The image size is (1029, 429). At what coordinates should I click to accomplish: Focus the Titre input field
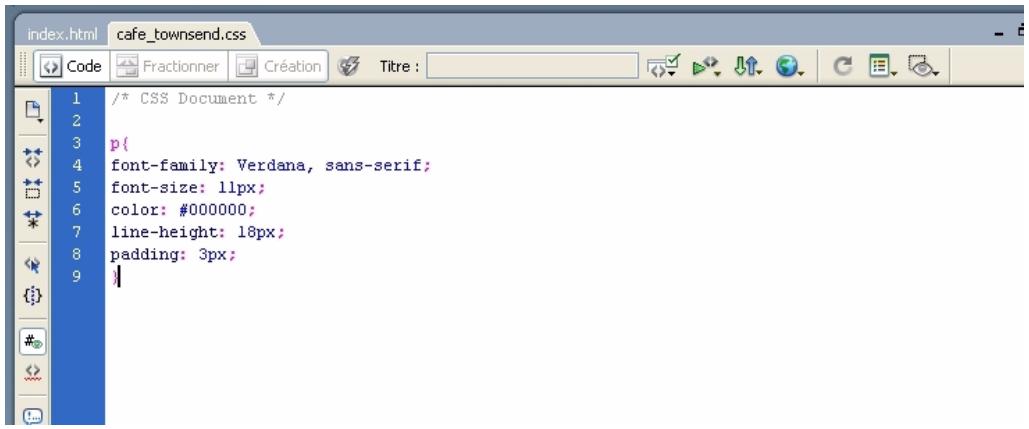click(532, 66)
